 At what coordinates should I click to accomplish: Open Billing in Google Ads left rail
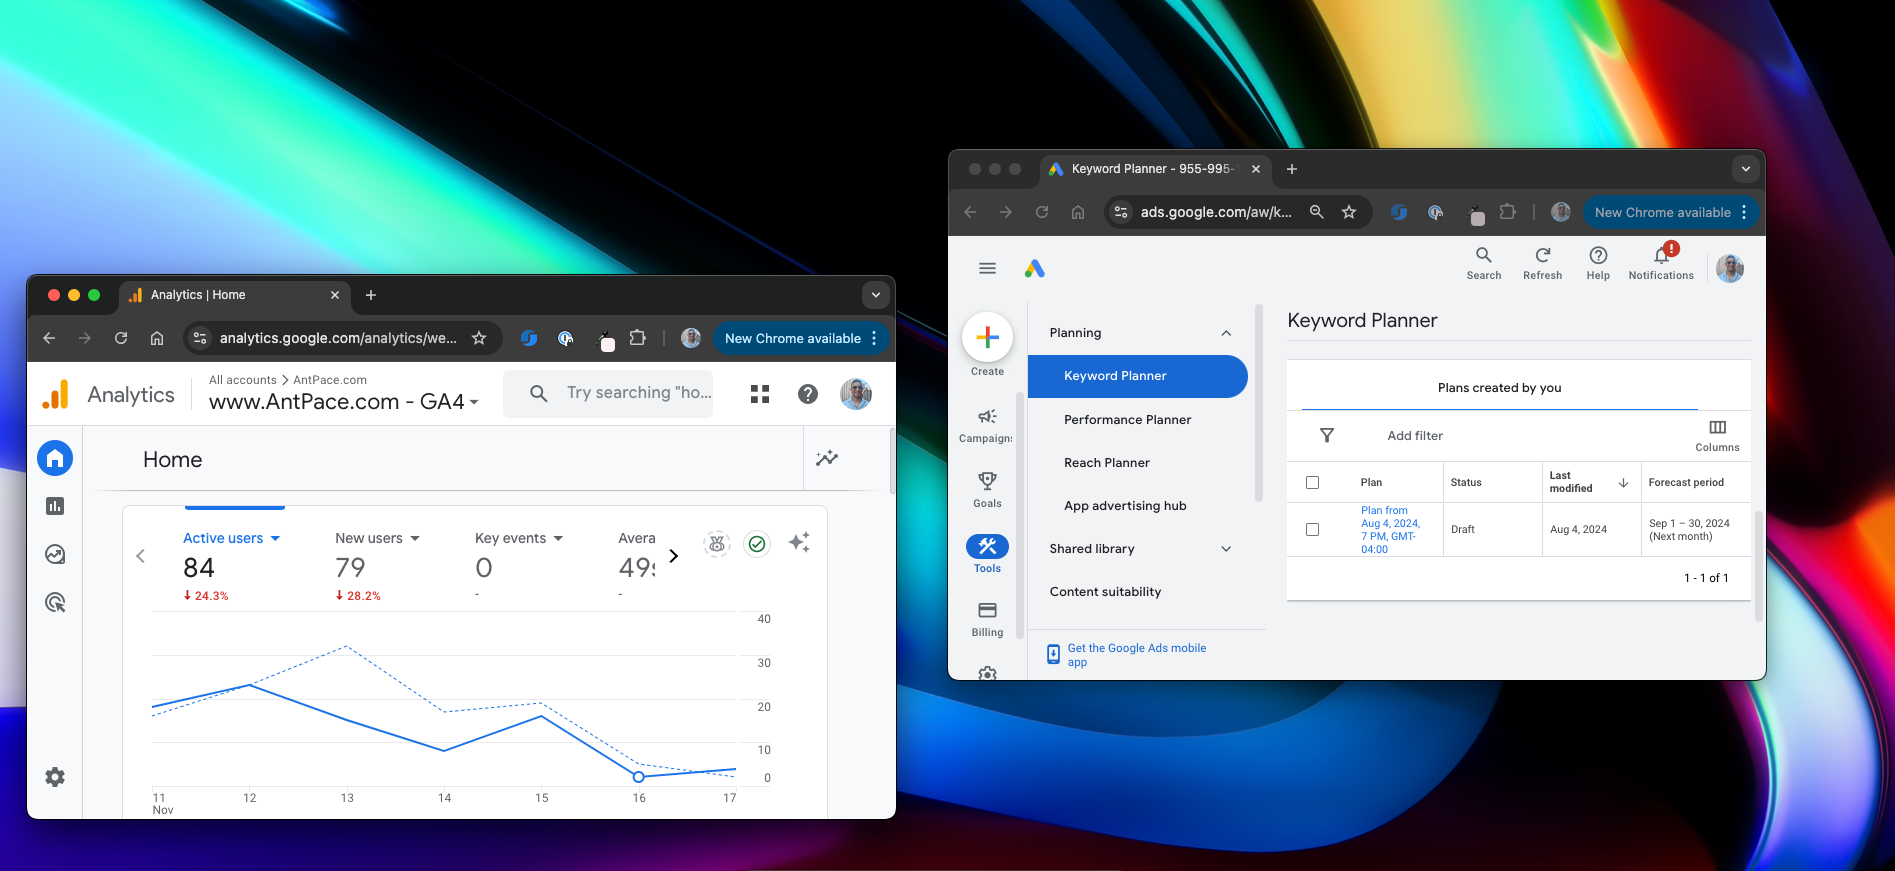pyautogui.click(x=987, y=619)
